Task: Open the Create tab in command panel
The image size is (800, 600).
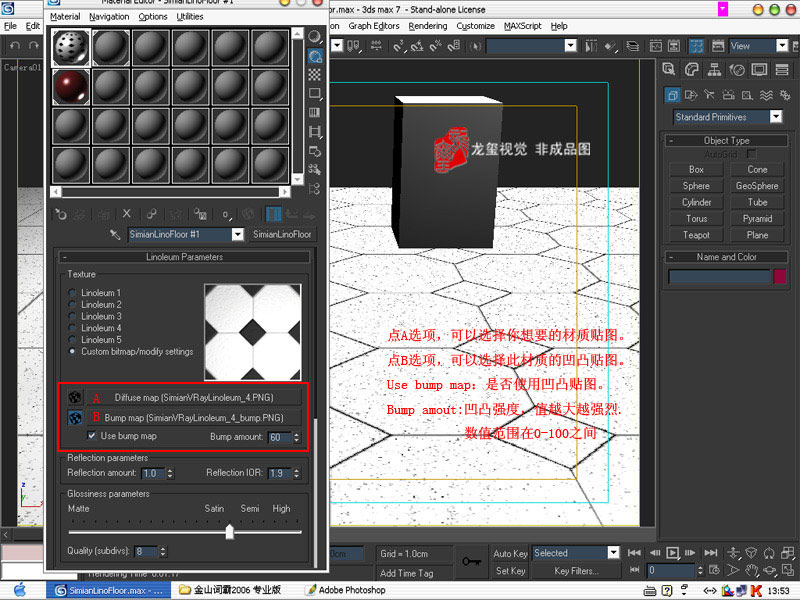Action: [669, 69]
